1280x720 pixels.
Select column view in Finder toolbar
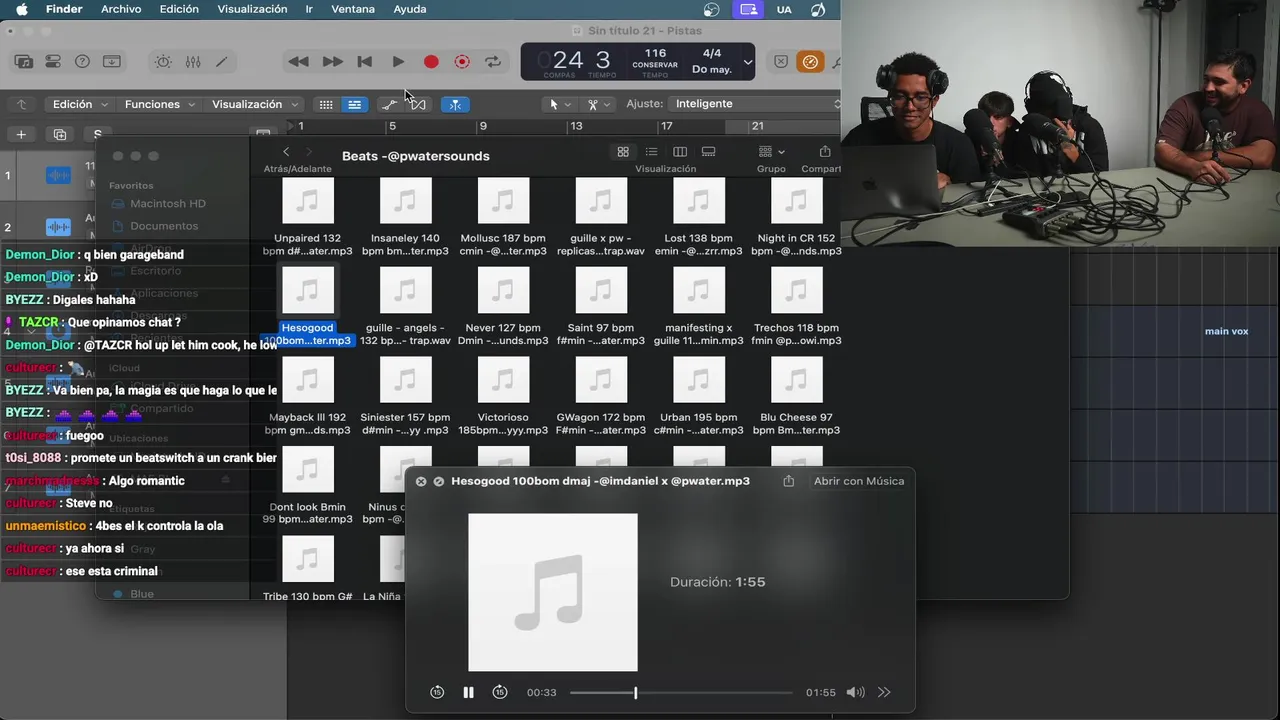680,152
